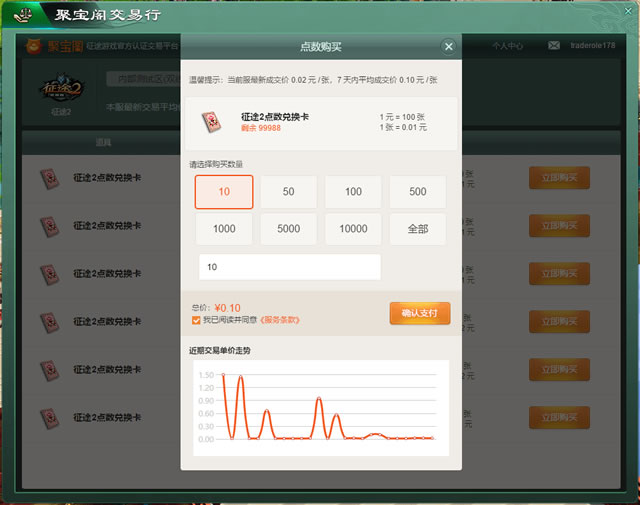The height and width of the screenshot is (505, 640).
Task: Click fifth row 征途2点数兑换卡 card icon
Action: click(x=50, y=371)
